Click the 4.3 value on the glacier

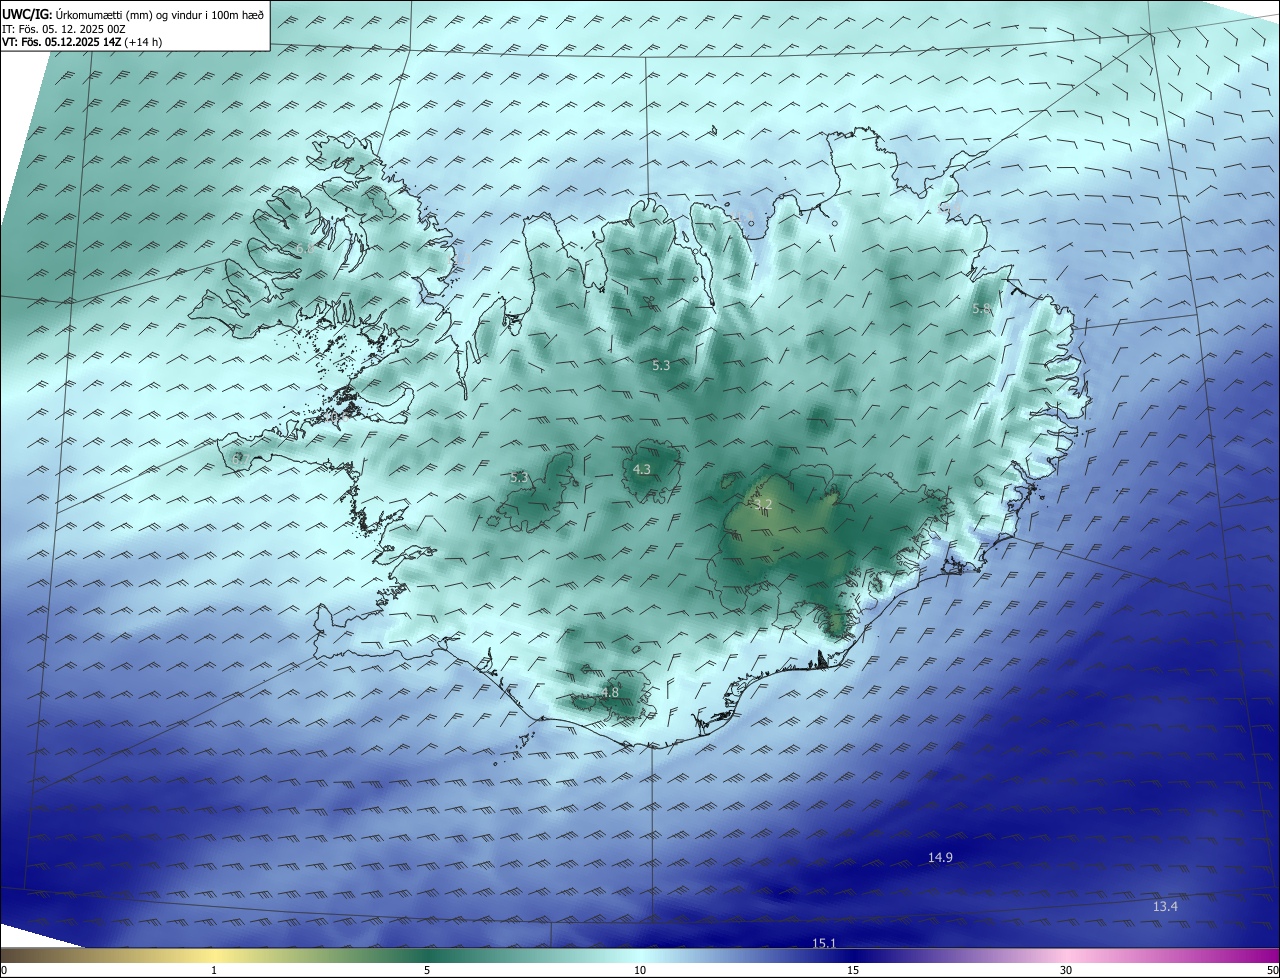642,469
